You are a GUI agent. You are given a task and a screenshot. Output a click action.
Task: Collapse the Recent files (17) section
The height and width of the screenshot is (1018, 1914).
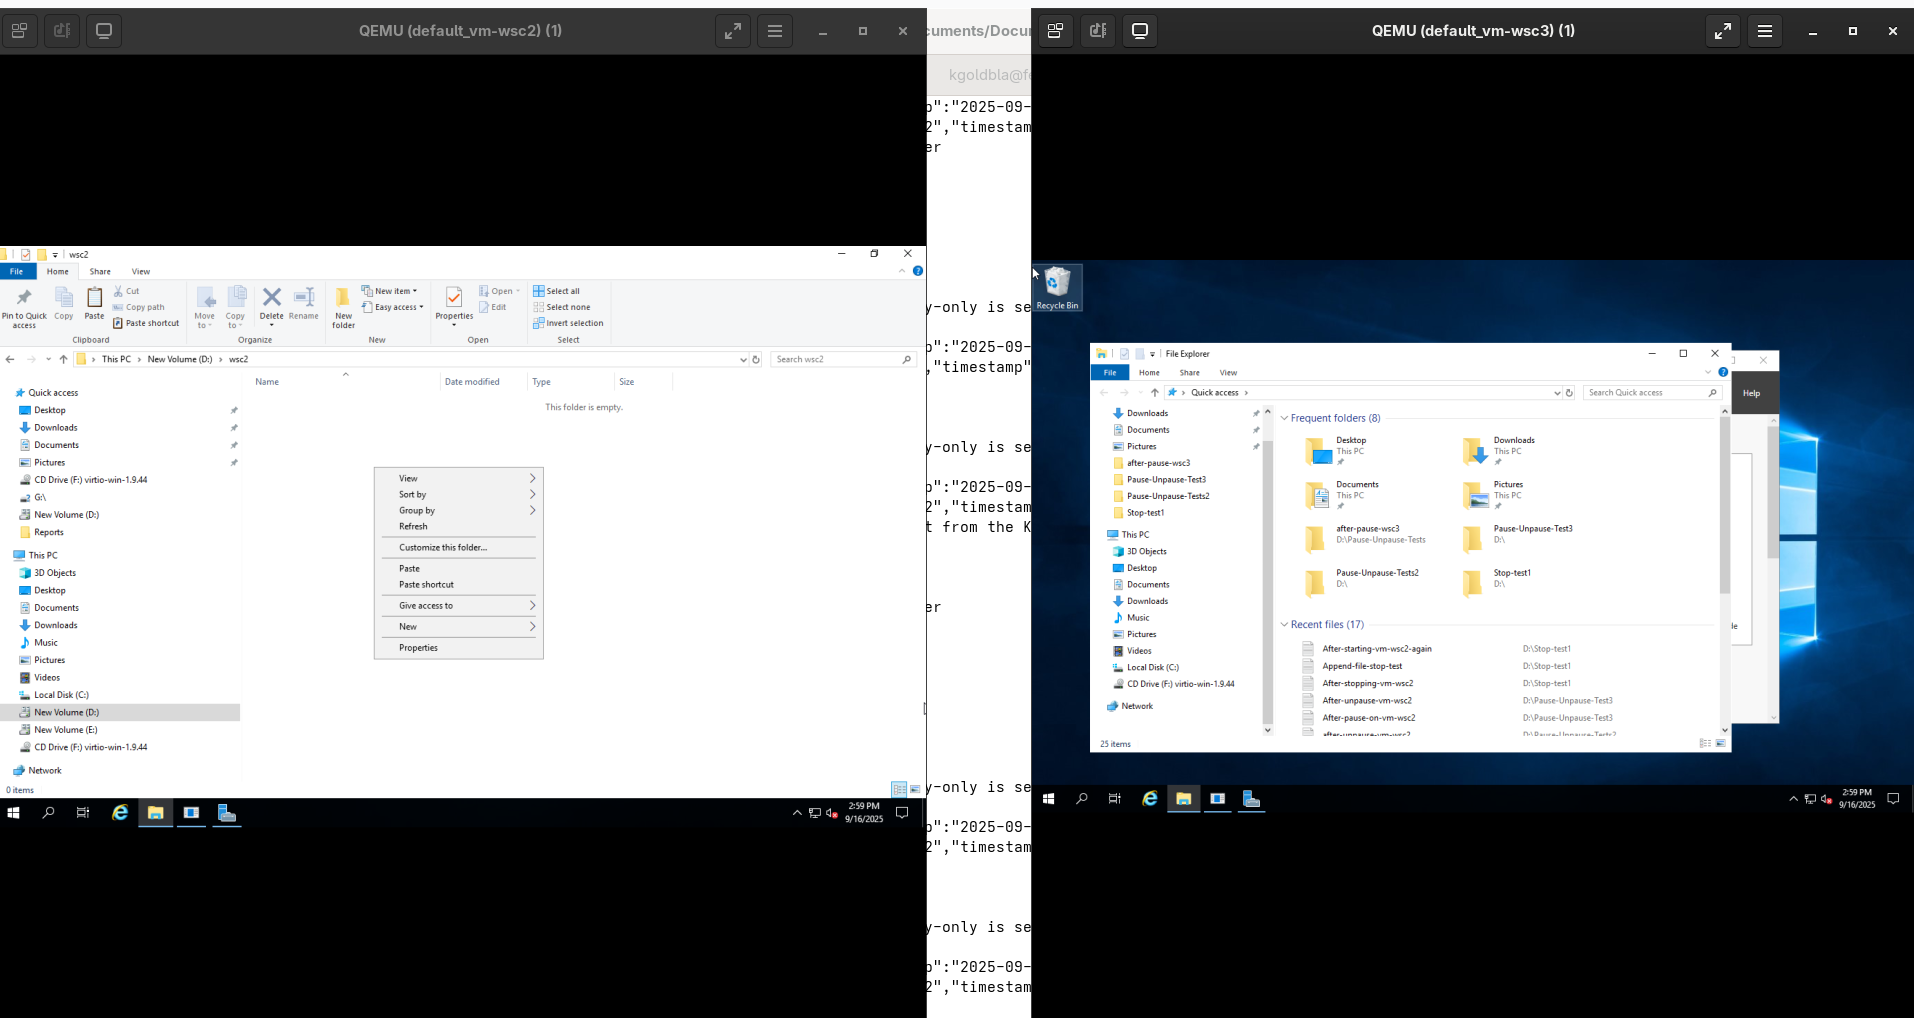pos(1284,624)
